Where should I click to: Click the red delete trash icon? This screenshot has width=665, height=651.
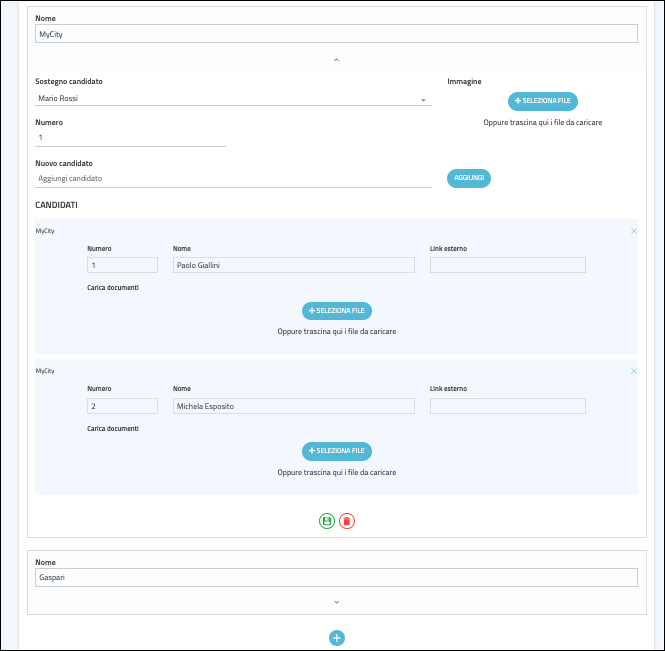346,521
